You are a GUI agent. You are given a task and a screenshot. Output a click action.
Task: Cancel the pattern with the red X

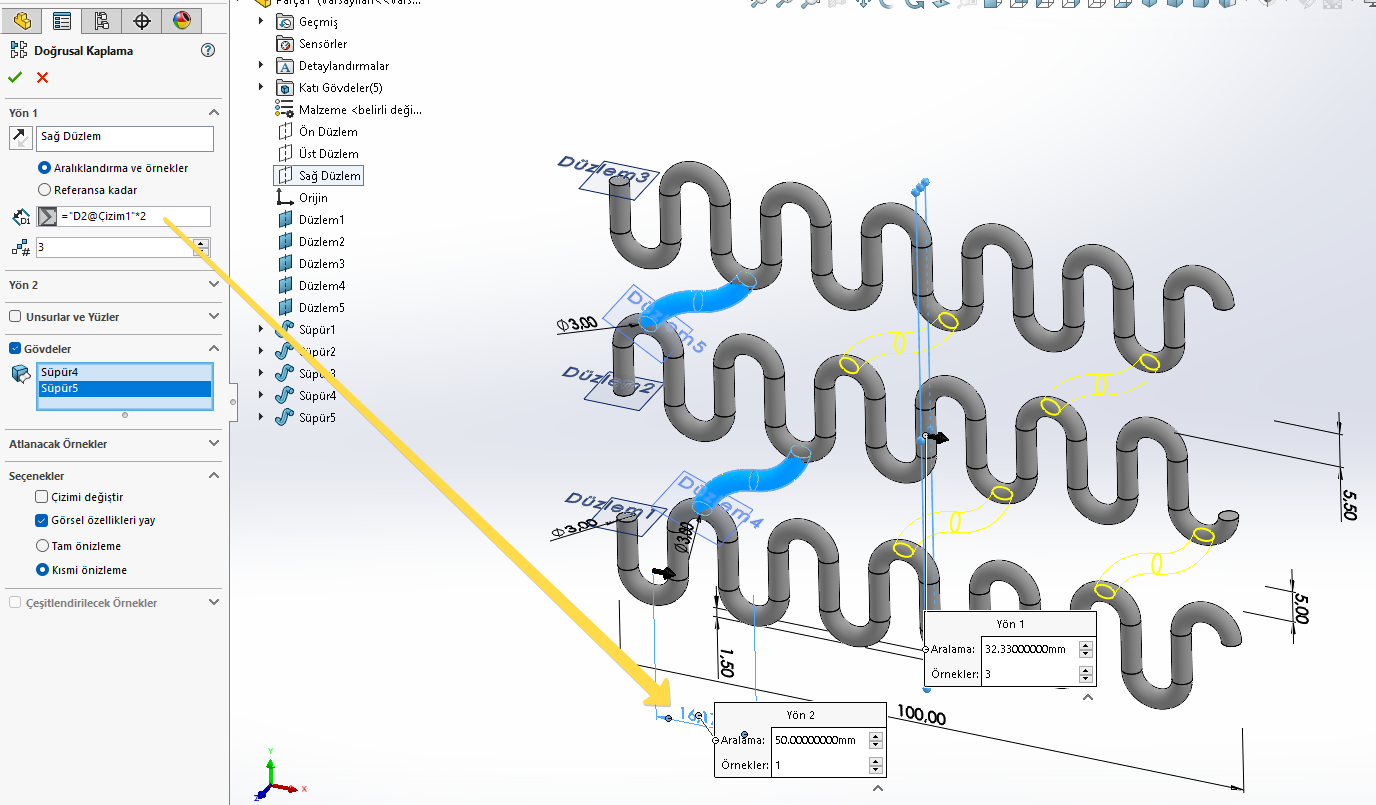tap(42, 78)
